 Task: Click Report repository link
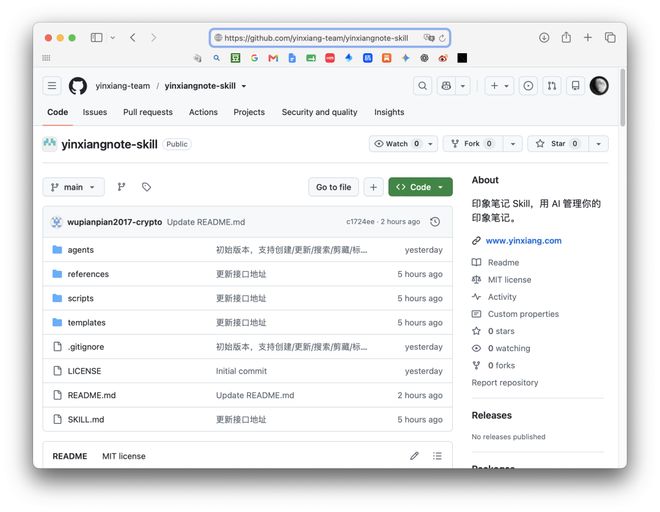(x=505, y=382)
